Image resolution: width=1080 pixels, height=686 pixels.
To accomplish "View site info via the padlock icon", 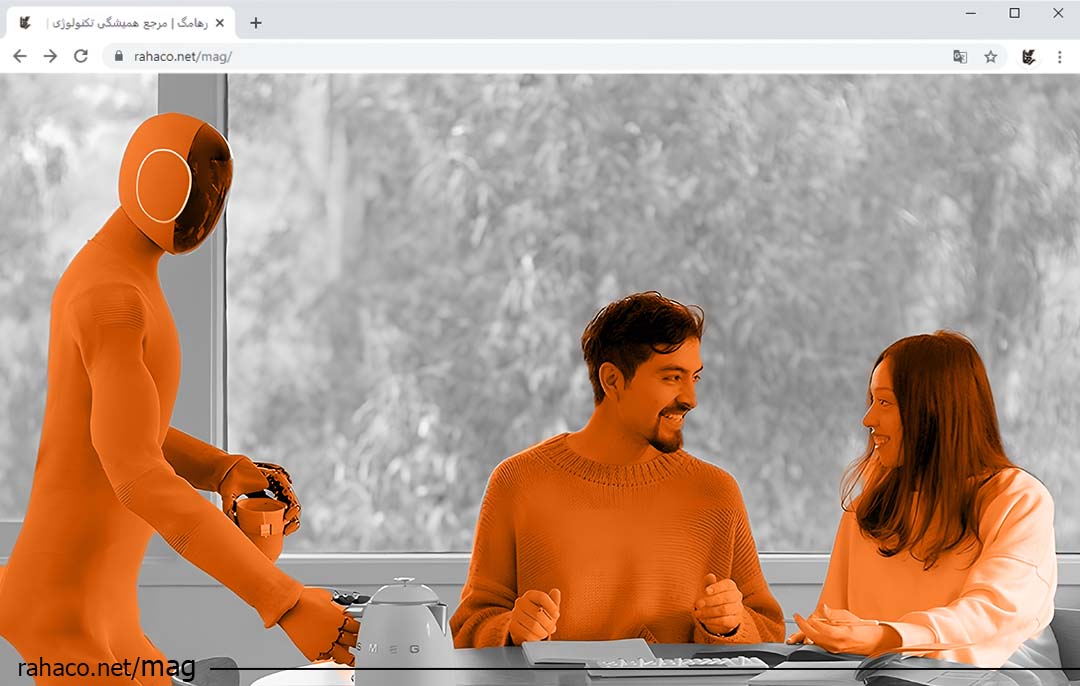I will tap(119, 57).
